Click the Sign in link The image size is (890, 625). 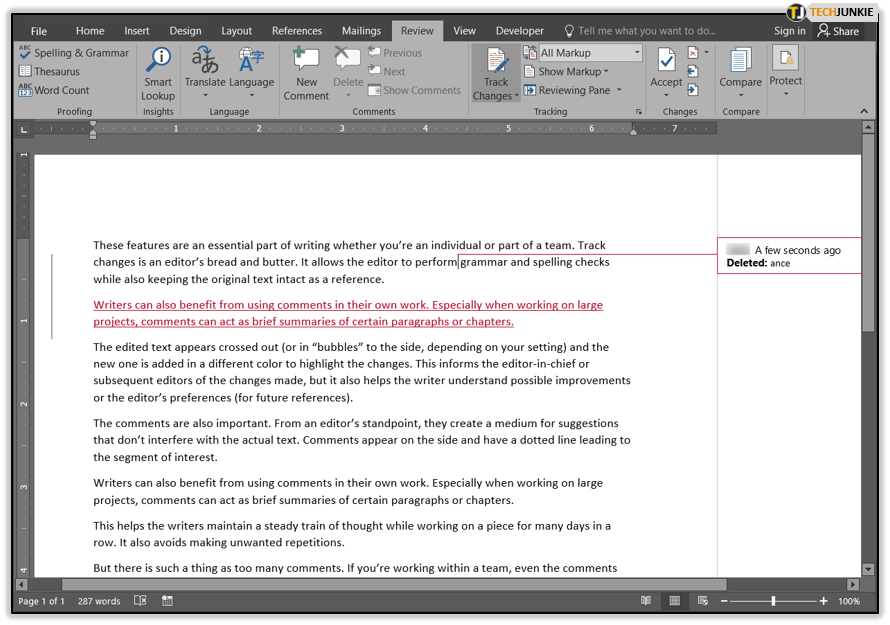pyautogui.click(x=790, y=31)
